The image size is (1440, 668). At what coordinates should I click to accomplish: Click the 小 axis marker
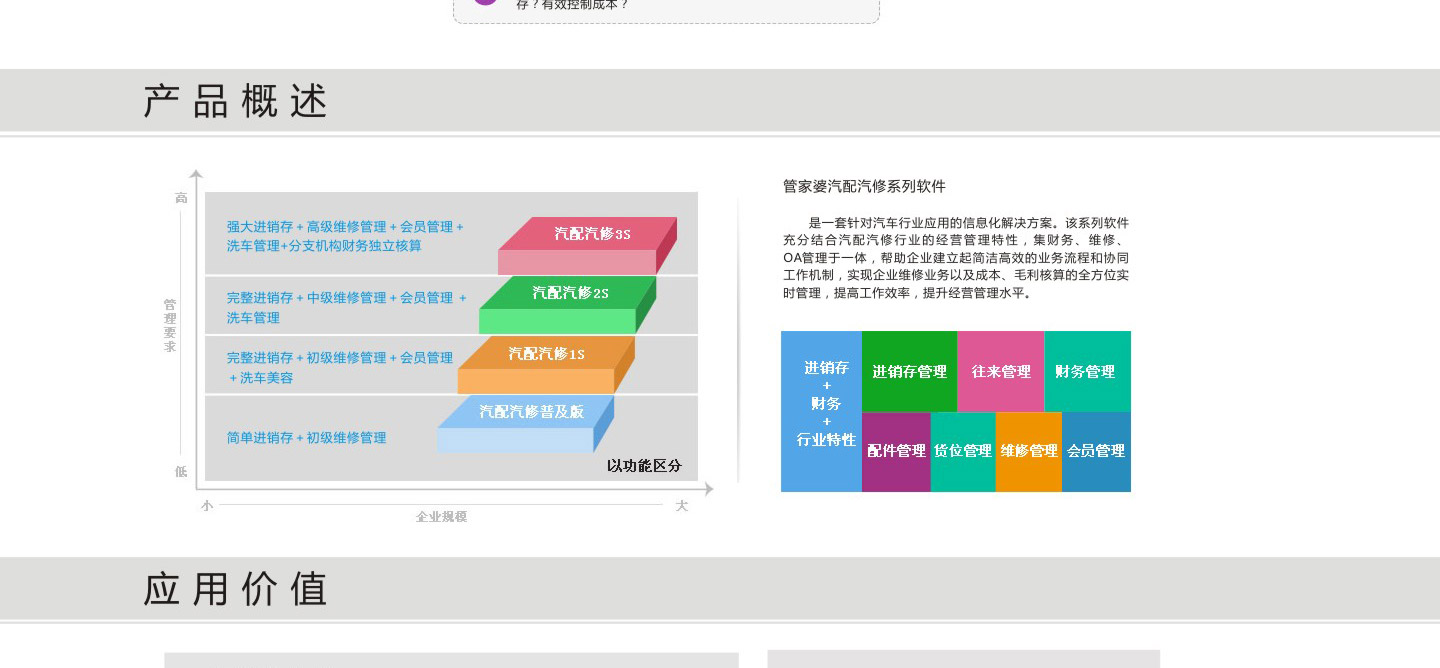click(x=207, y=506)
